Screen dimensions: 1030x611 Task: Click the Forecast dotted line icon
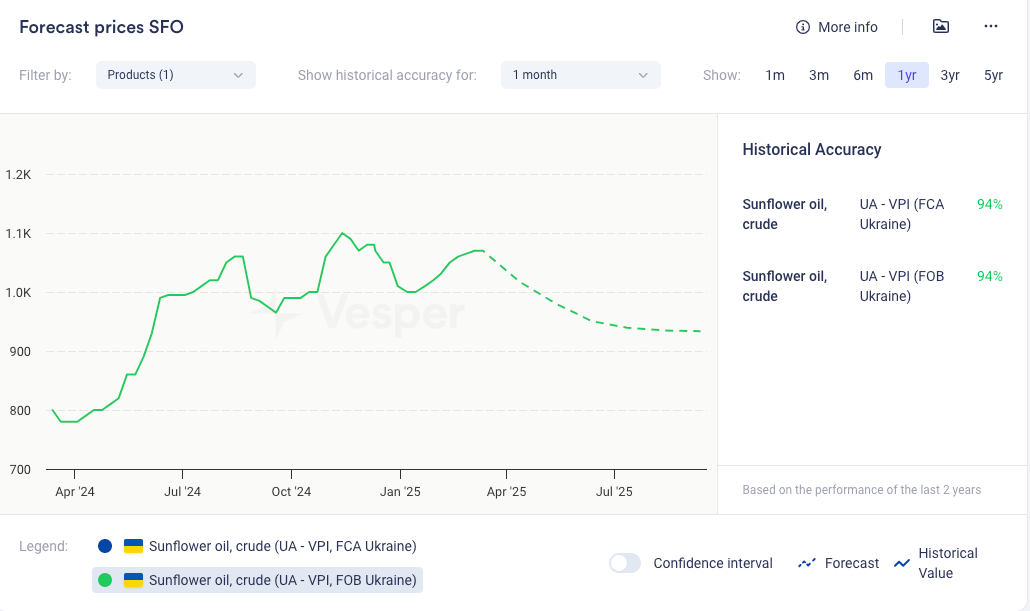(x=807, y=564)
